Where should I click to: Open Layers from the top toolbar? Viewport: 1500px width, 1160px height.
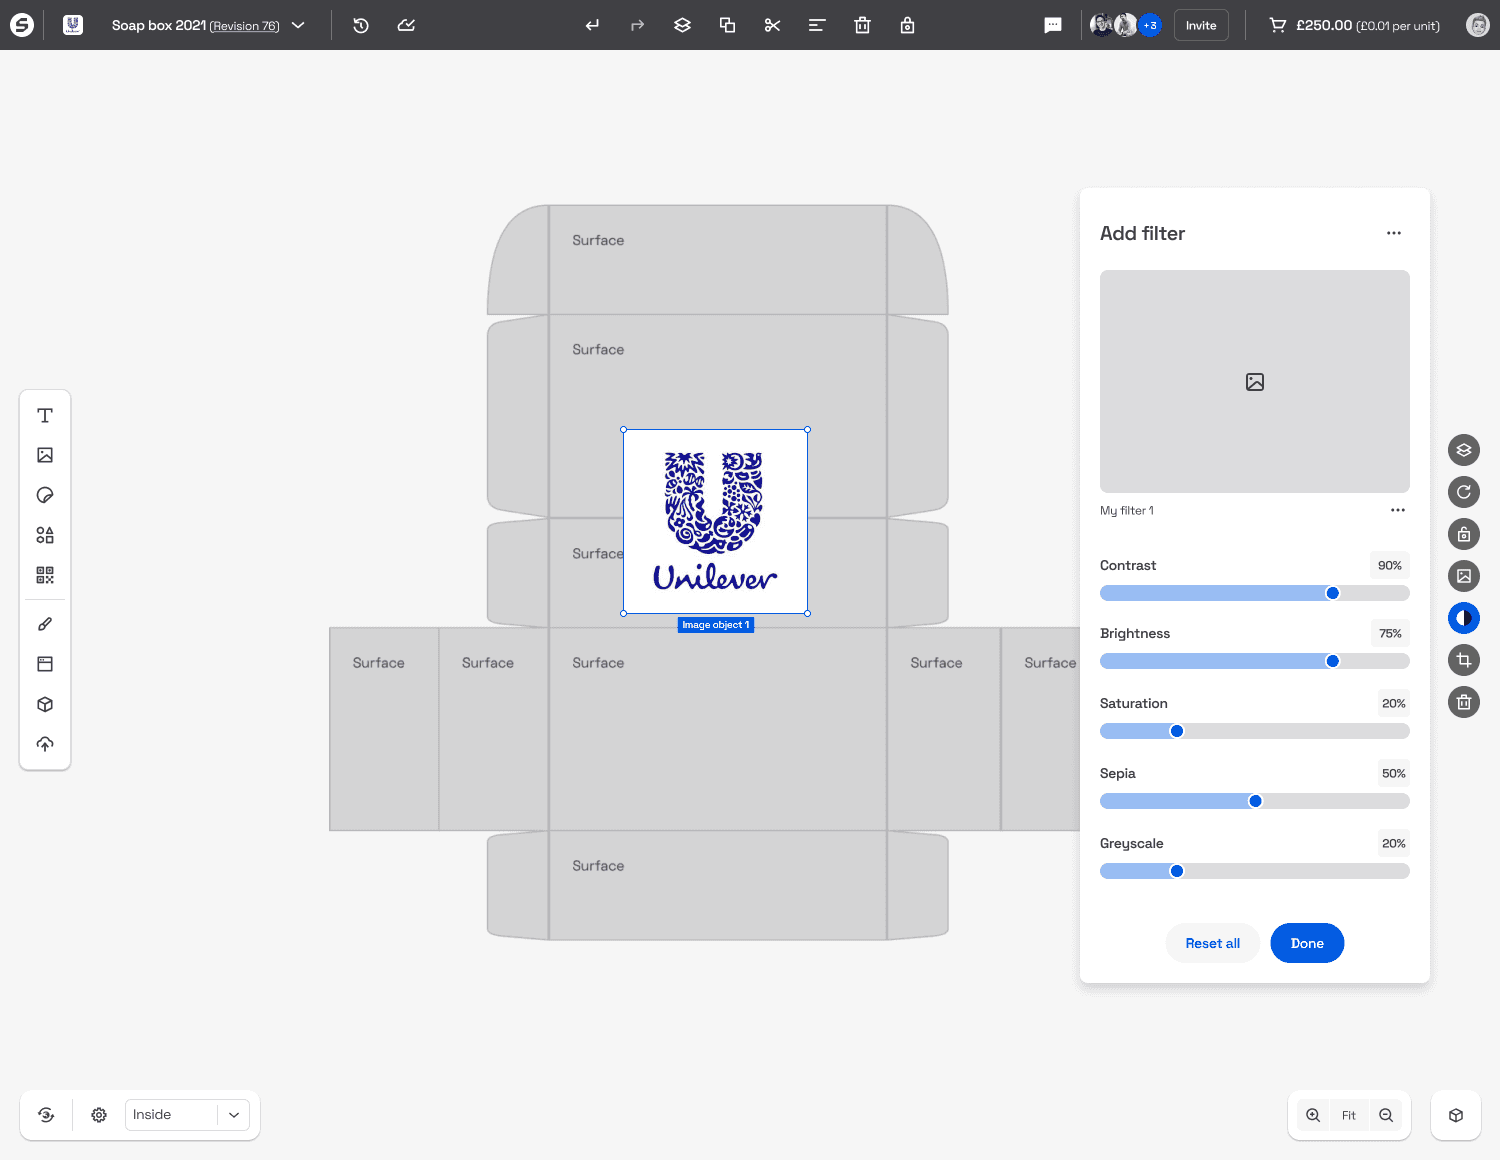point(682,25)
